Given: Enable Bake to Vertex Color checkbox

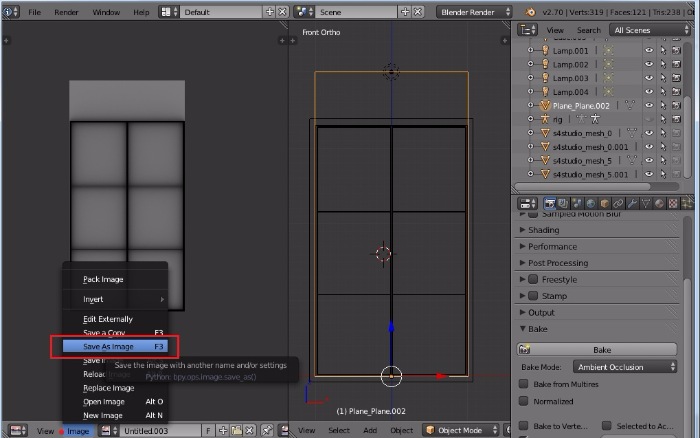Looking at the screenshot, I should click(524, 425).
